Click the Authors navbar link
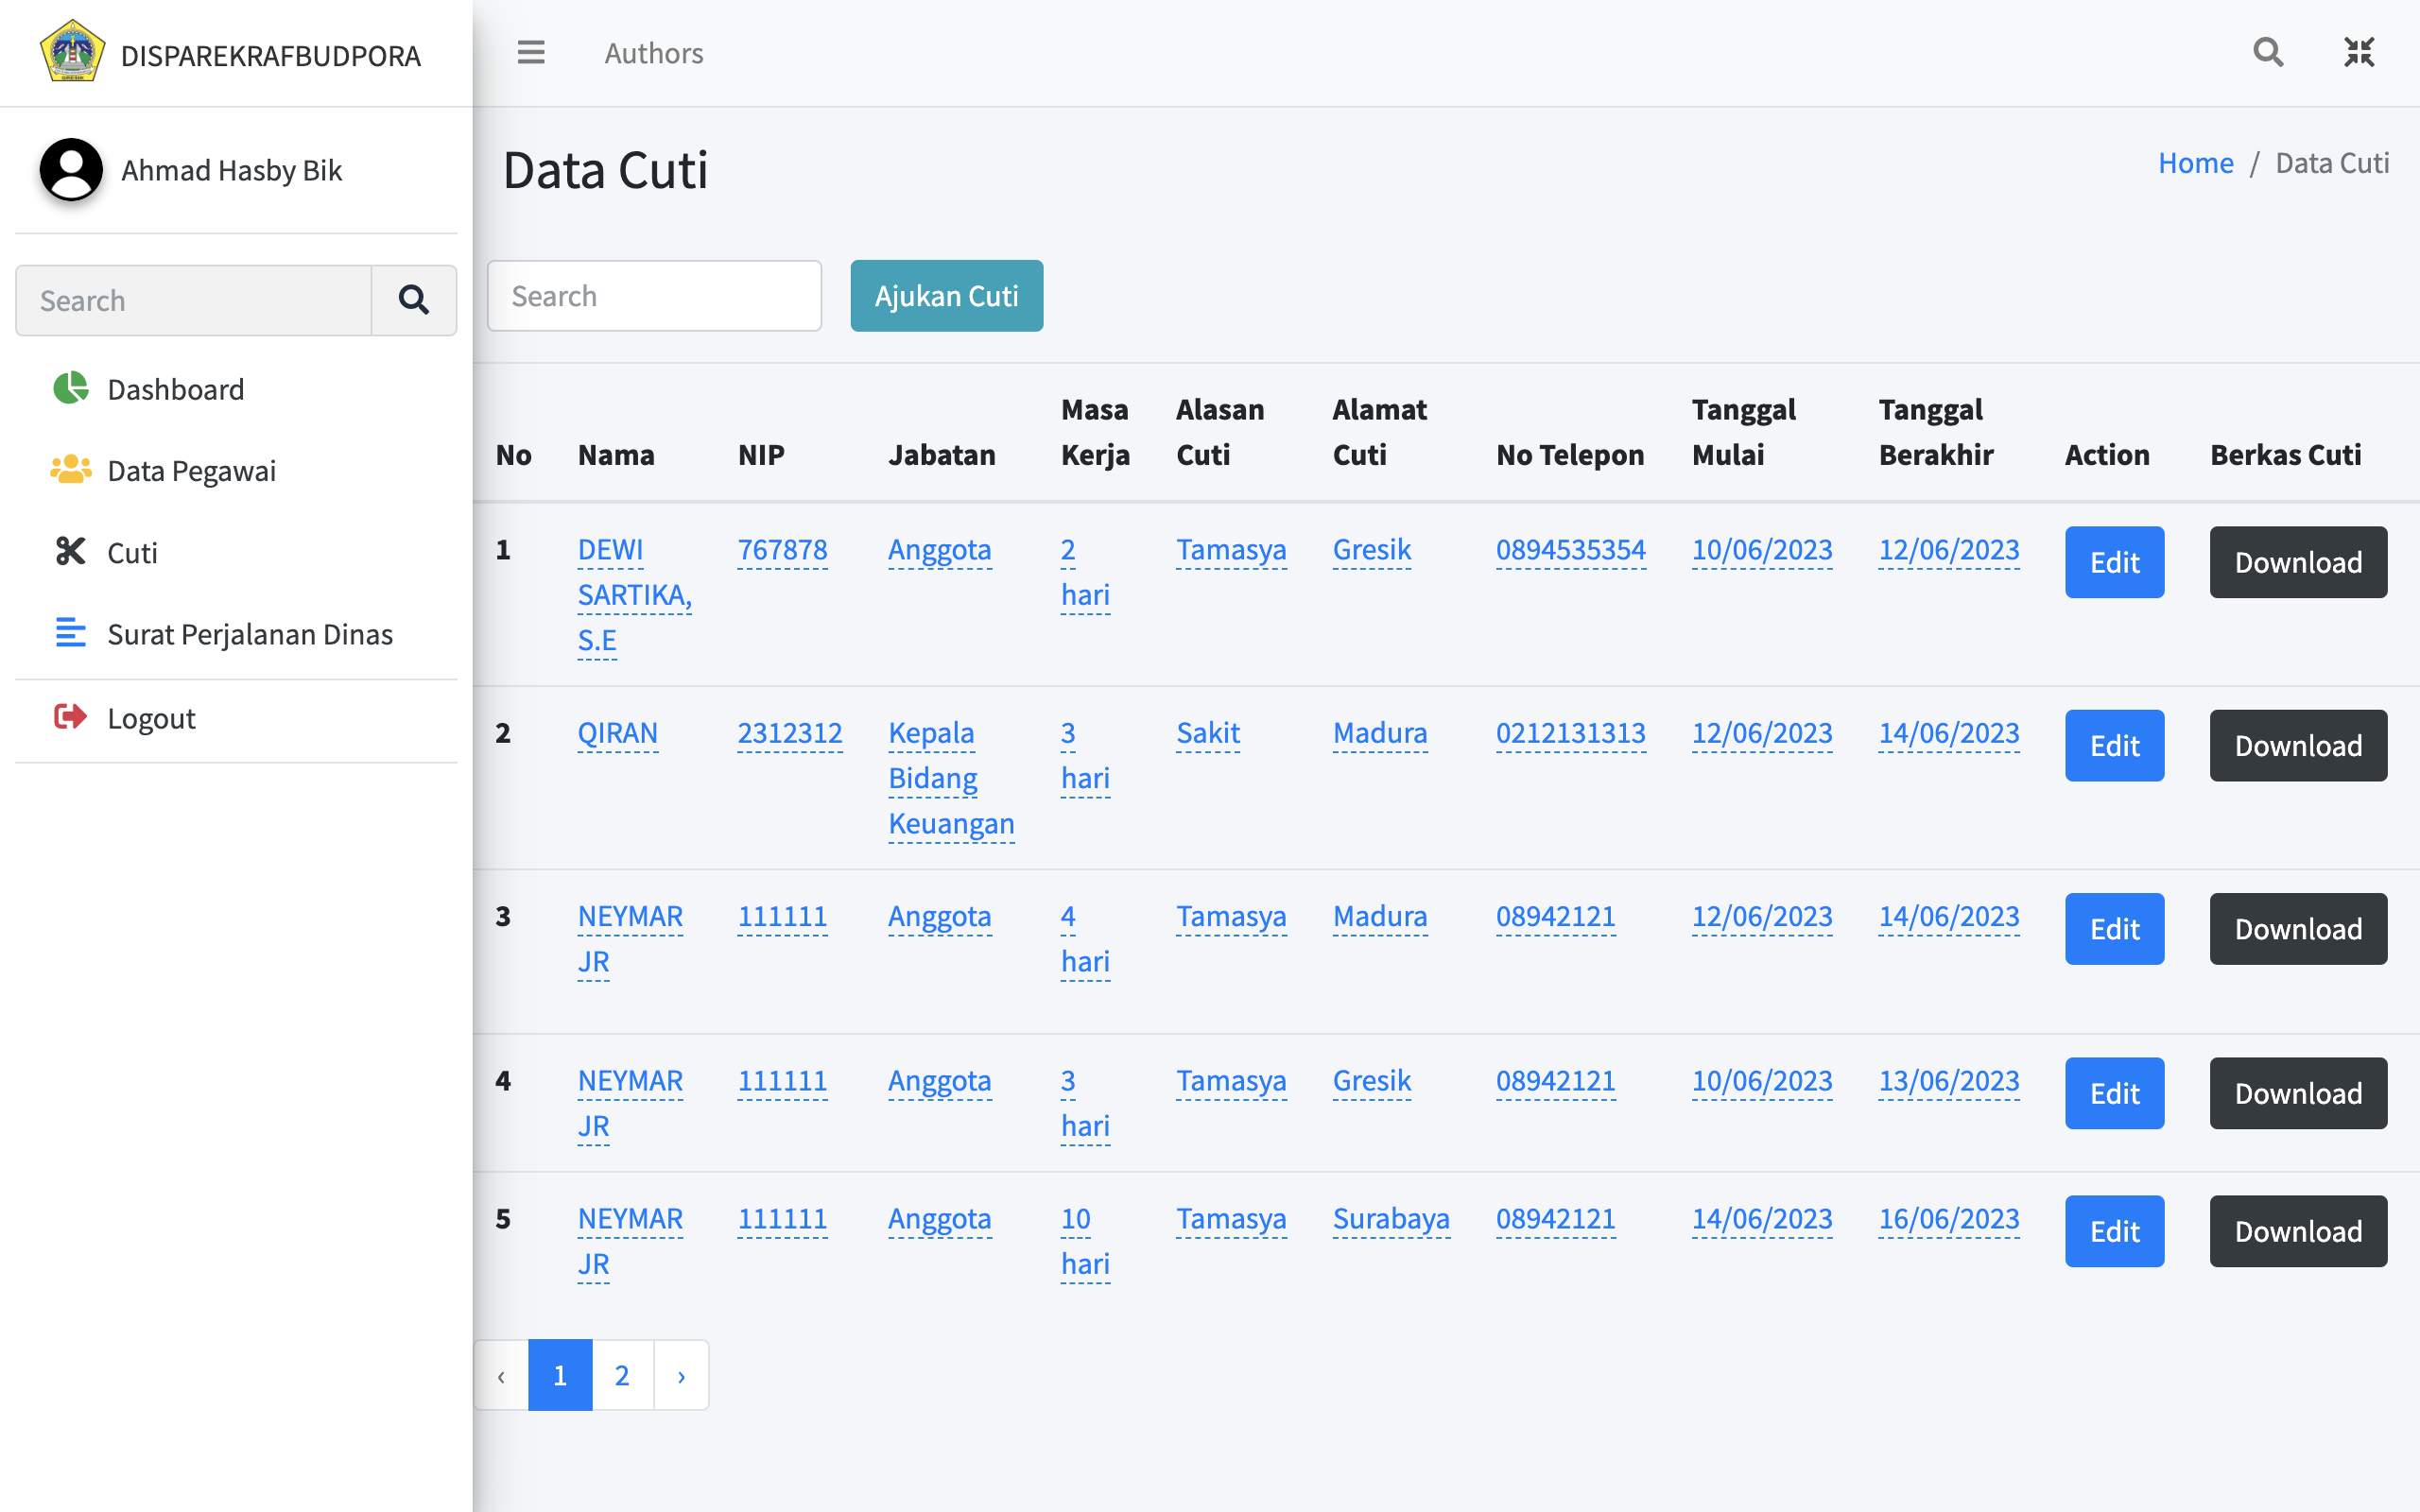 click(x=654, y=53)
